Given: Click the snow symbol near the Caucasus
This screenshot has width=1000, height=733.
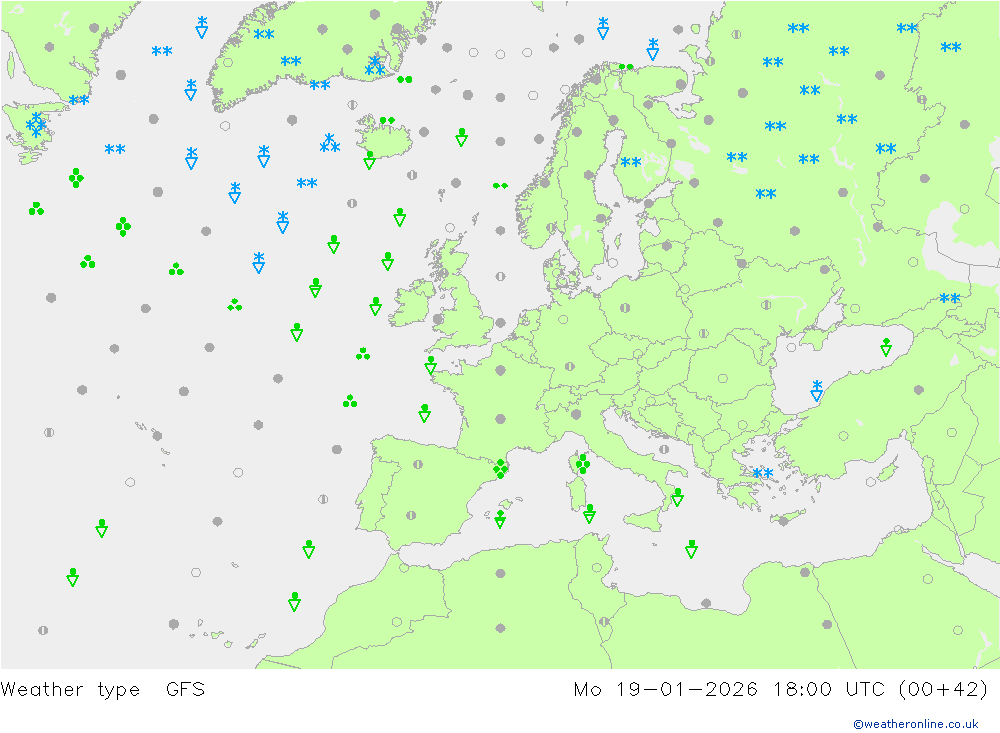Looking at the screenshot, I should pyautogui.click(x=950, y=298).
